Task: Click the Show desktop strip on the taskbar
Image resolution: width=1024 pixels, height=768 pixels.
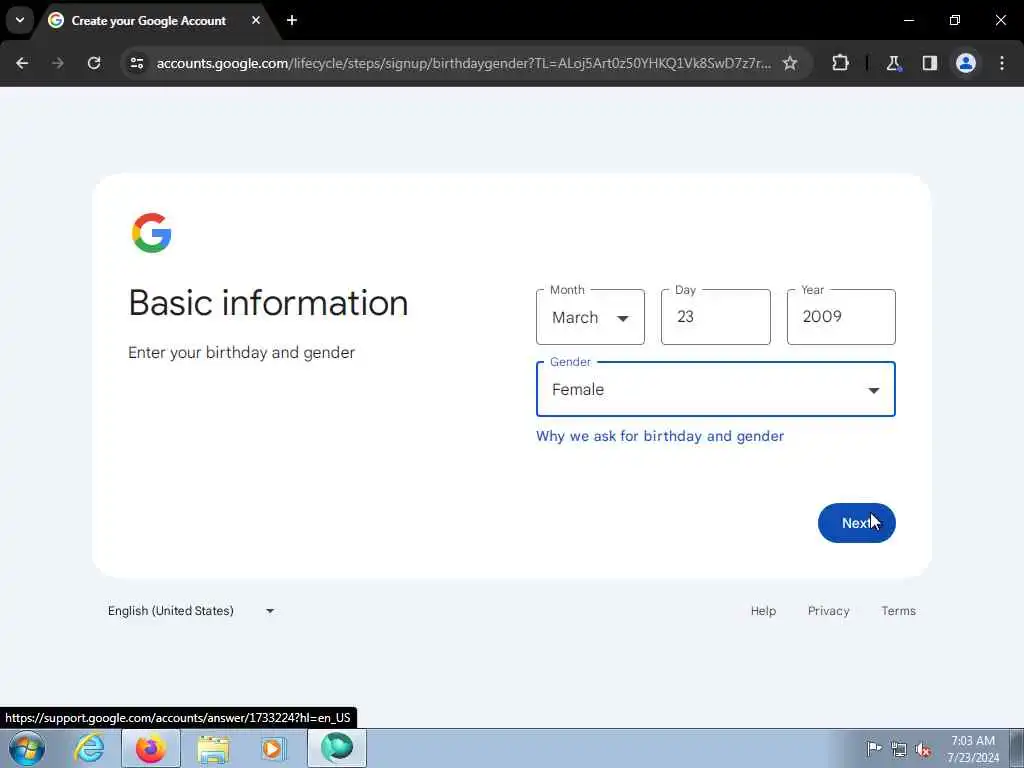Action: coord(1017,748)
